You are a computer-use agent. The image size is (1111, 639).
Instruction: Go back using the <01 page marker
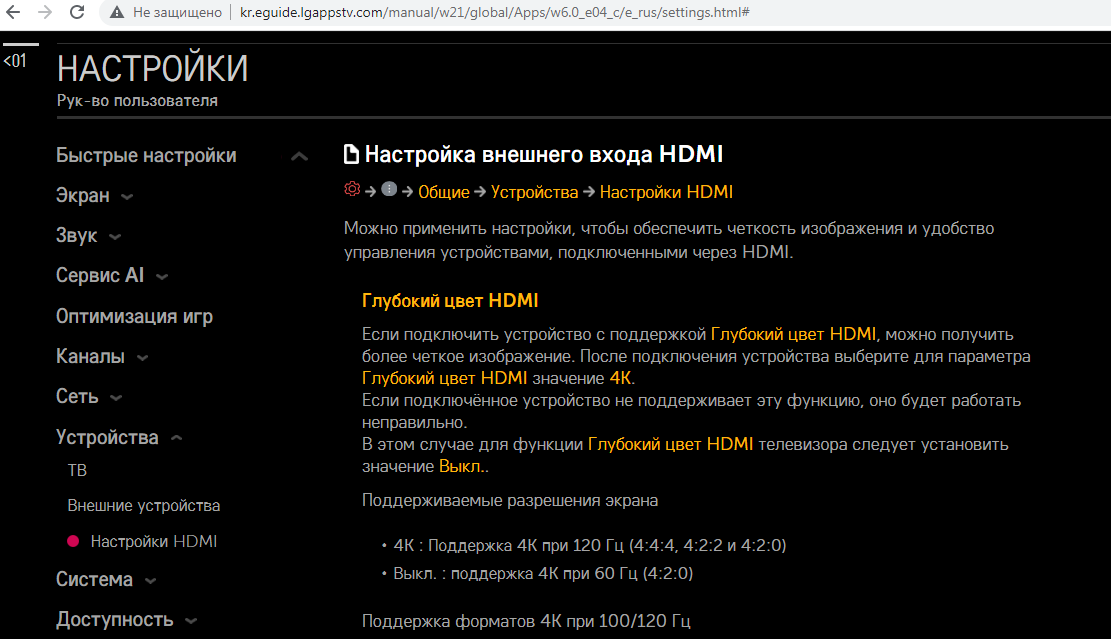pyautogui.click(x=15, y=62)
